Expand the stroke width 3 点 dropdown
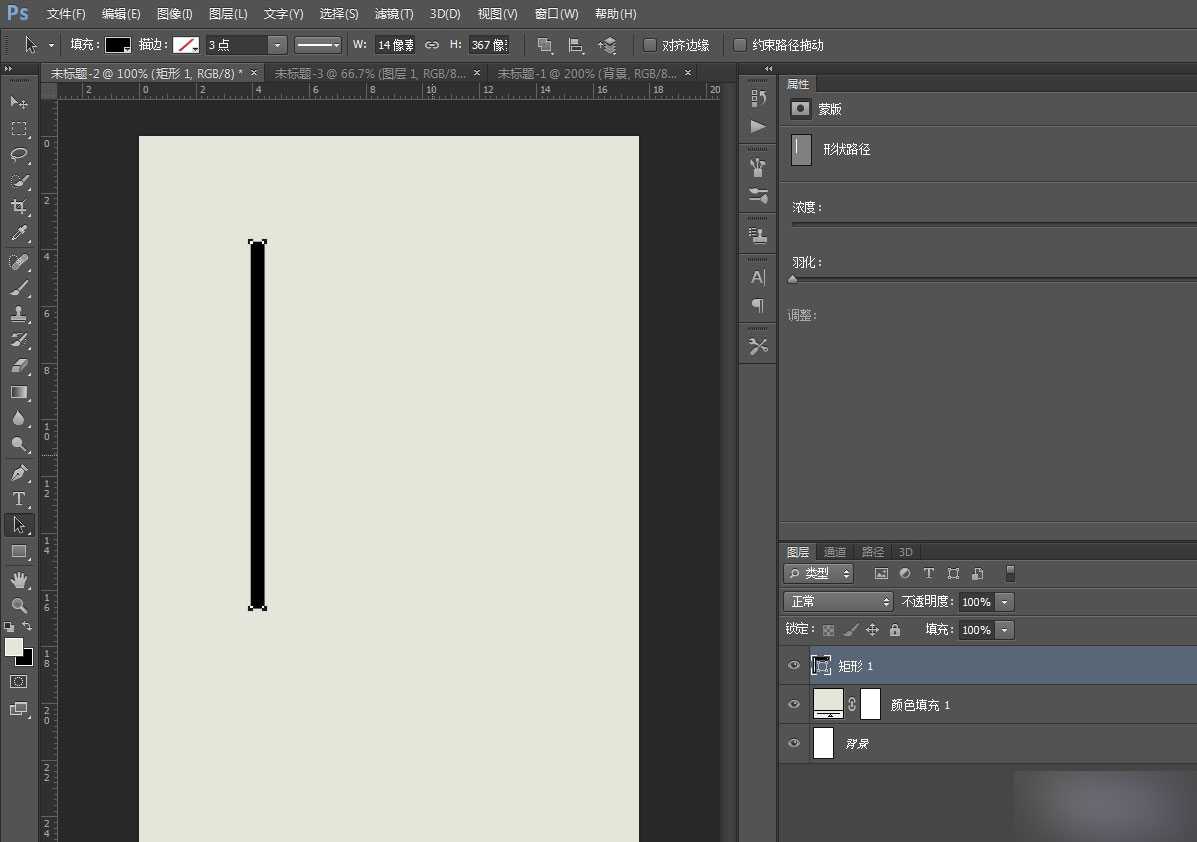This screenshot has width=1197, height=842. pyautogui.click(x=277, y=45)
